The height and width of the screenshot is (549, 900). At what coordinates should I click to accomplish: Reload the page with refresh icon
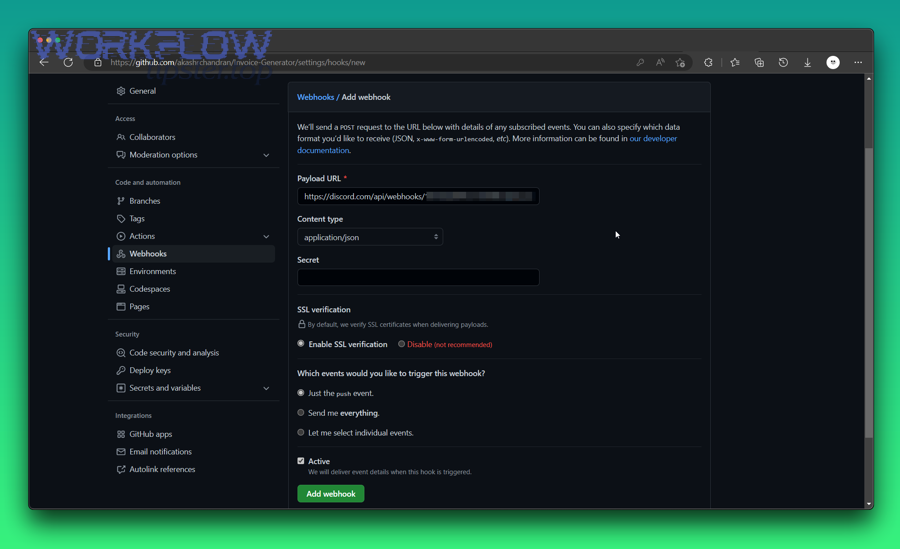tap(68, 62)
